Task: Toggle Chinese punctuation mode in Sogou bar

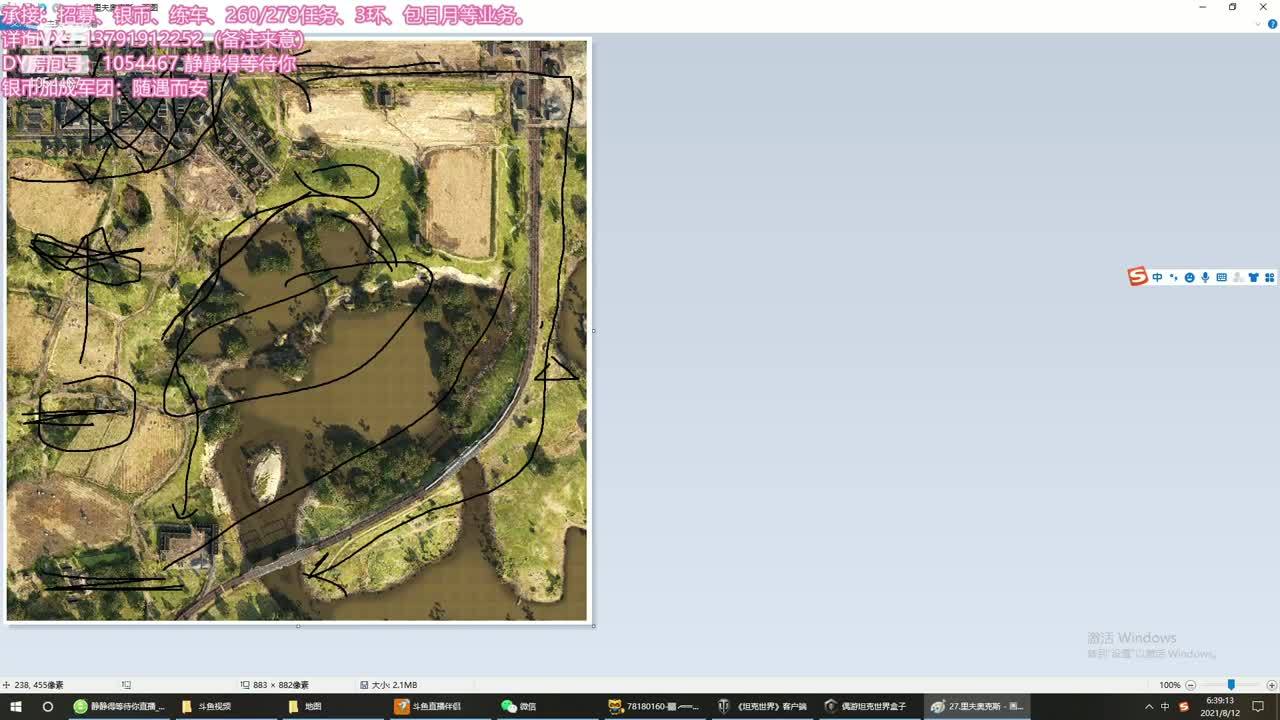Action: [x=1173, y=277]
